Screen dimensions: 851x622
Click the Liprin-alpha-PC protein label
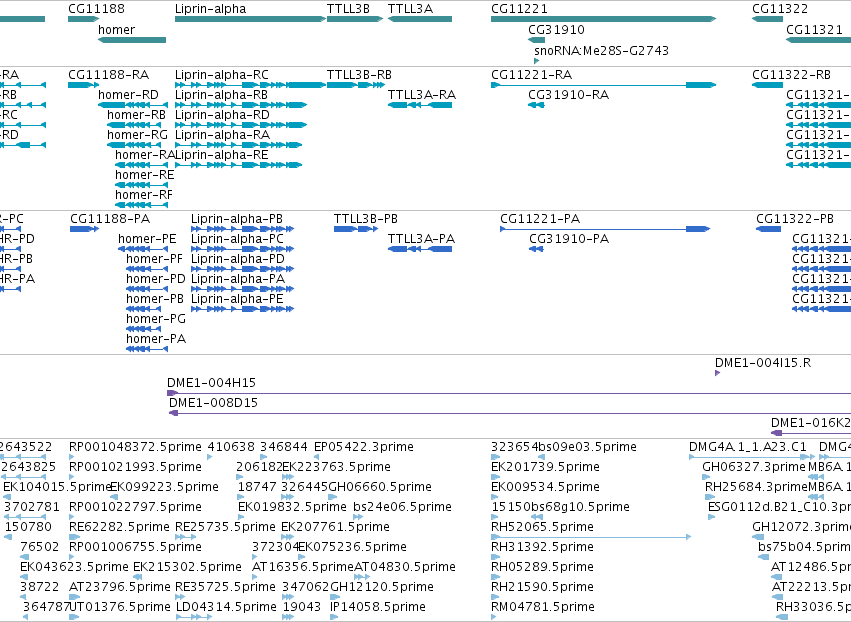pos(237,239)
